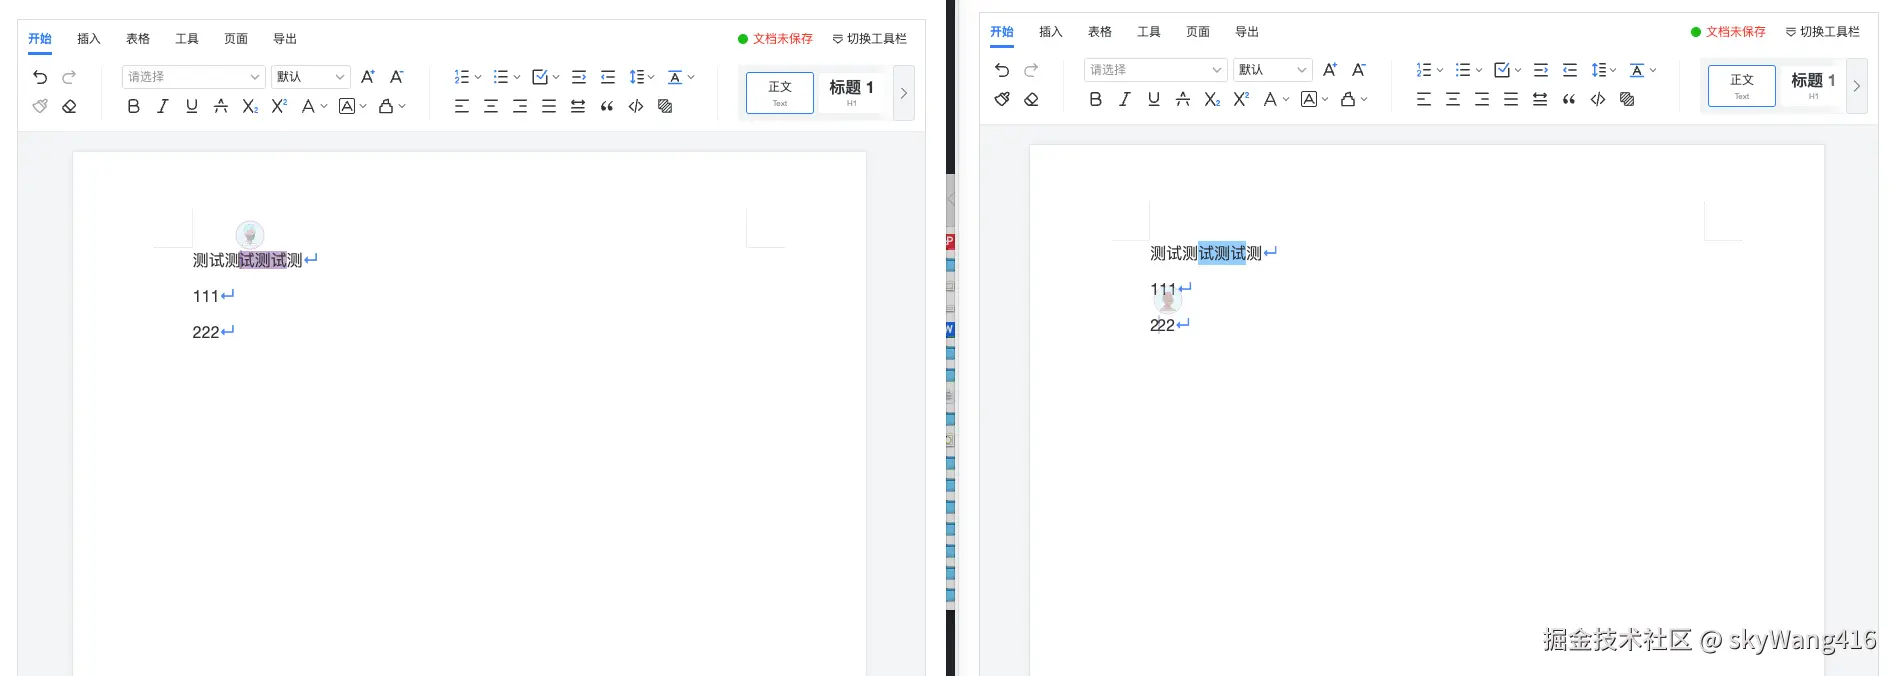Toggle superscript in right editor
The height and width of the screenshot is (676, 1897).
coord(1241,99)
